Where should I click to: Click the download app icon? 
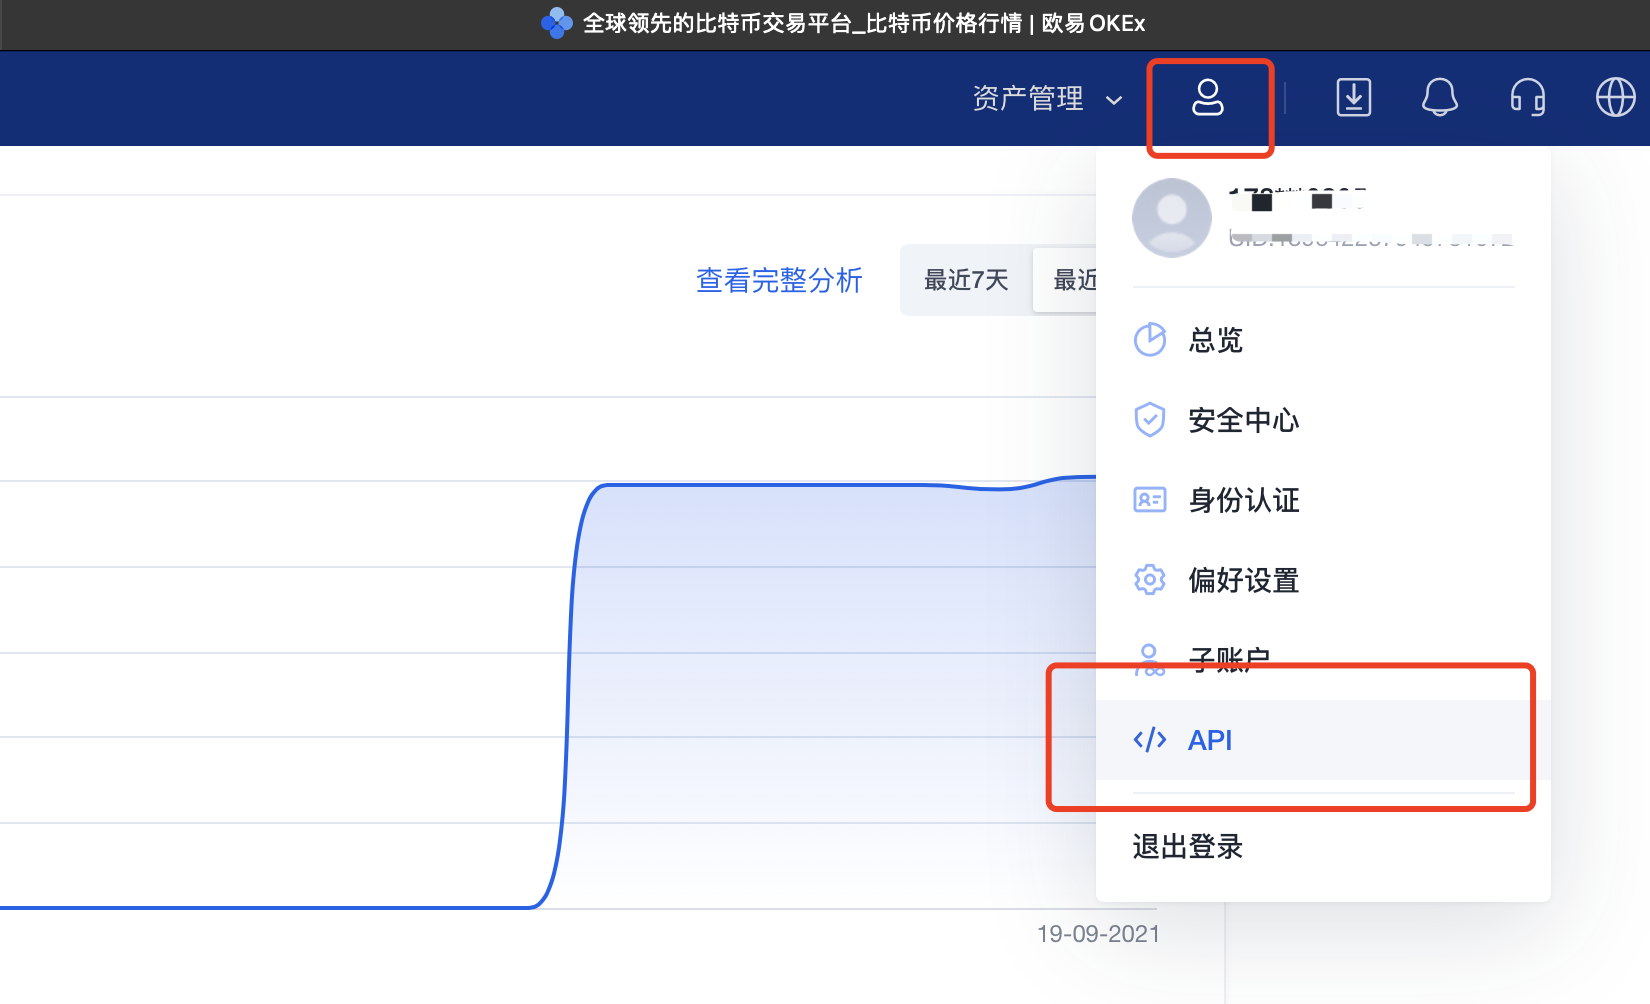(x=1353, y=98)
